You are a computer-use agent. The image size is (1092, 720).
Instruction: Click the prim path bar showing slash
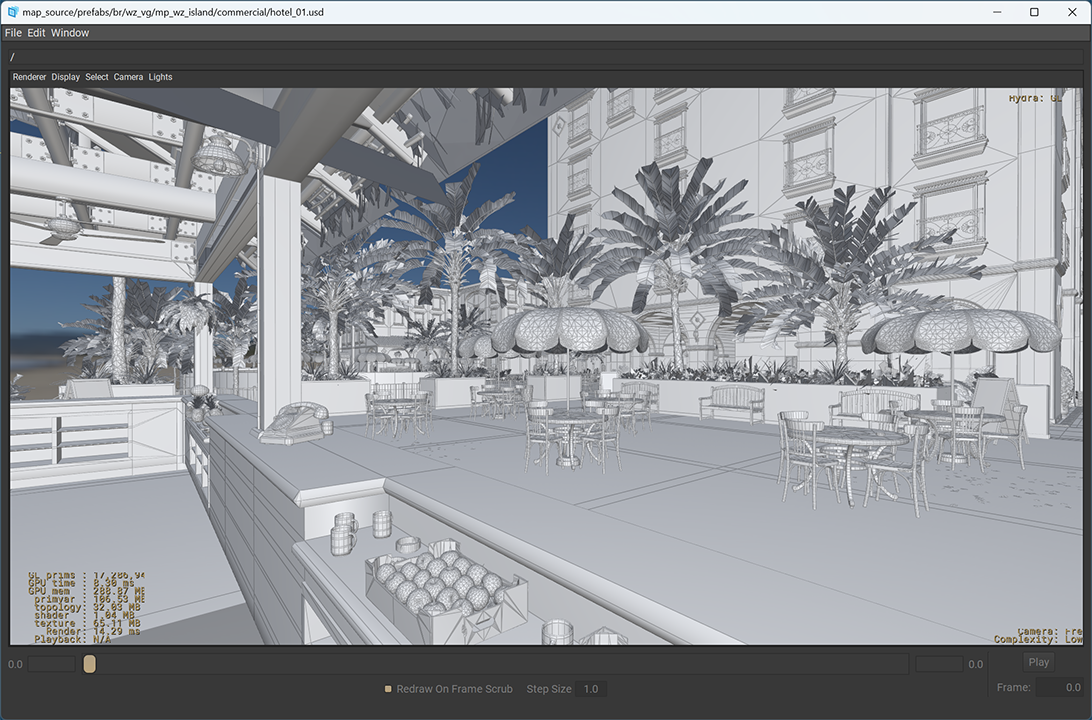point(546,57)
